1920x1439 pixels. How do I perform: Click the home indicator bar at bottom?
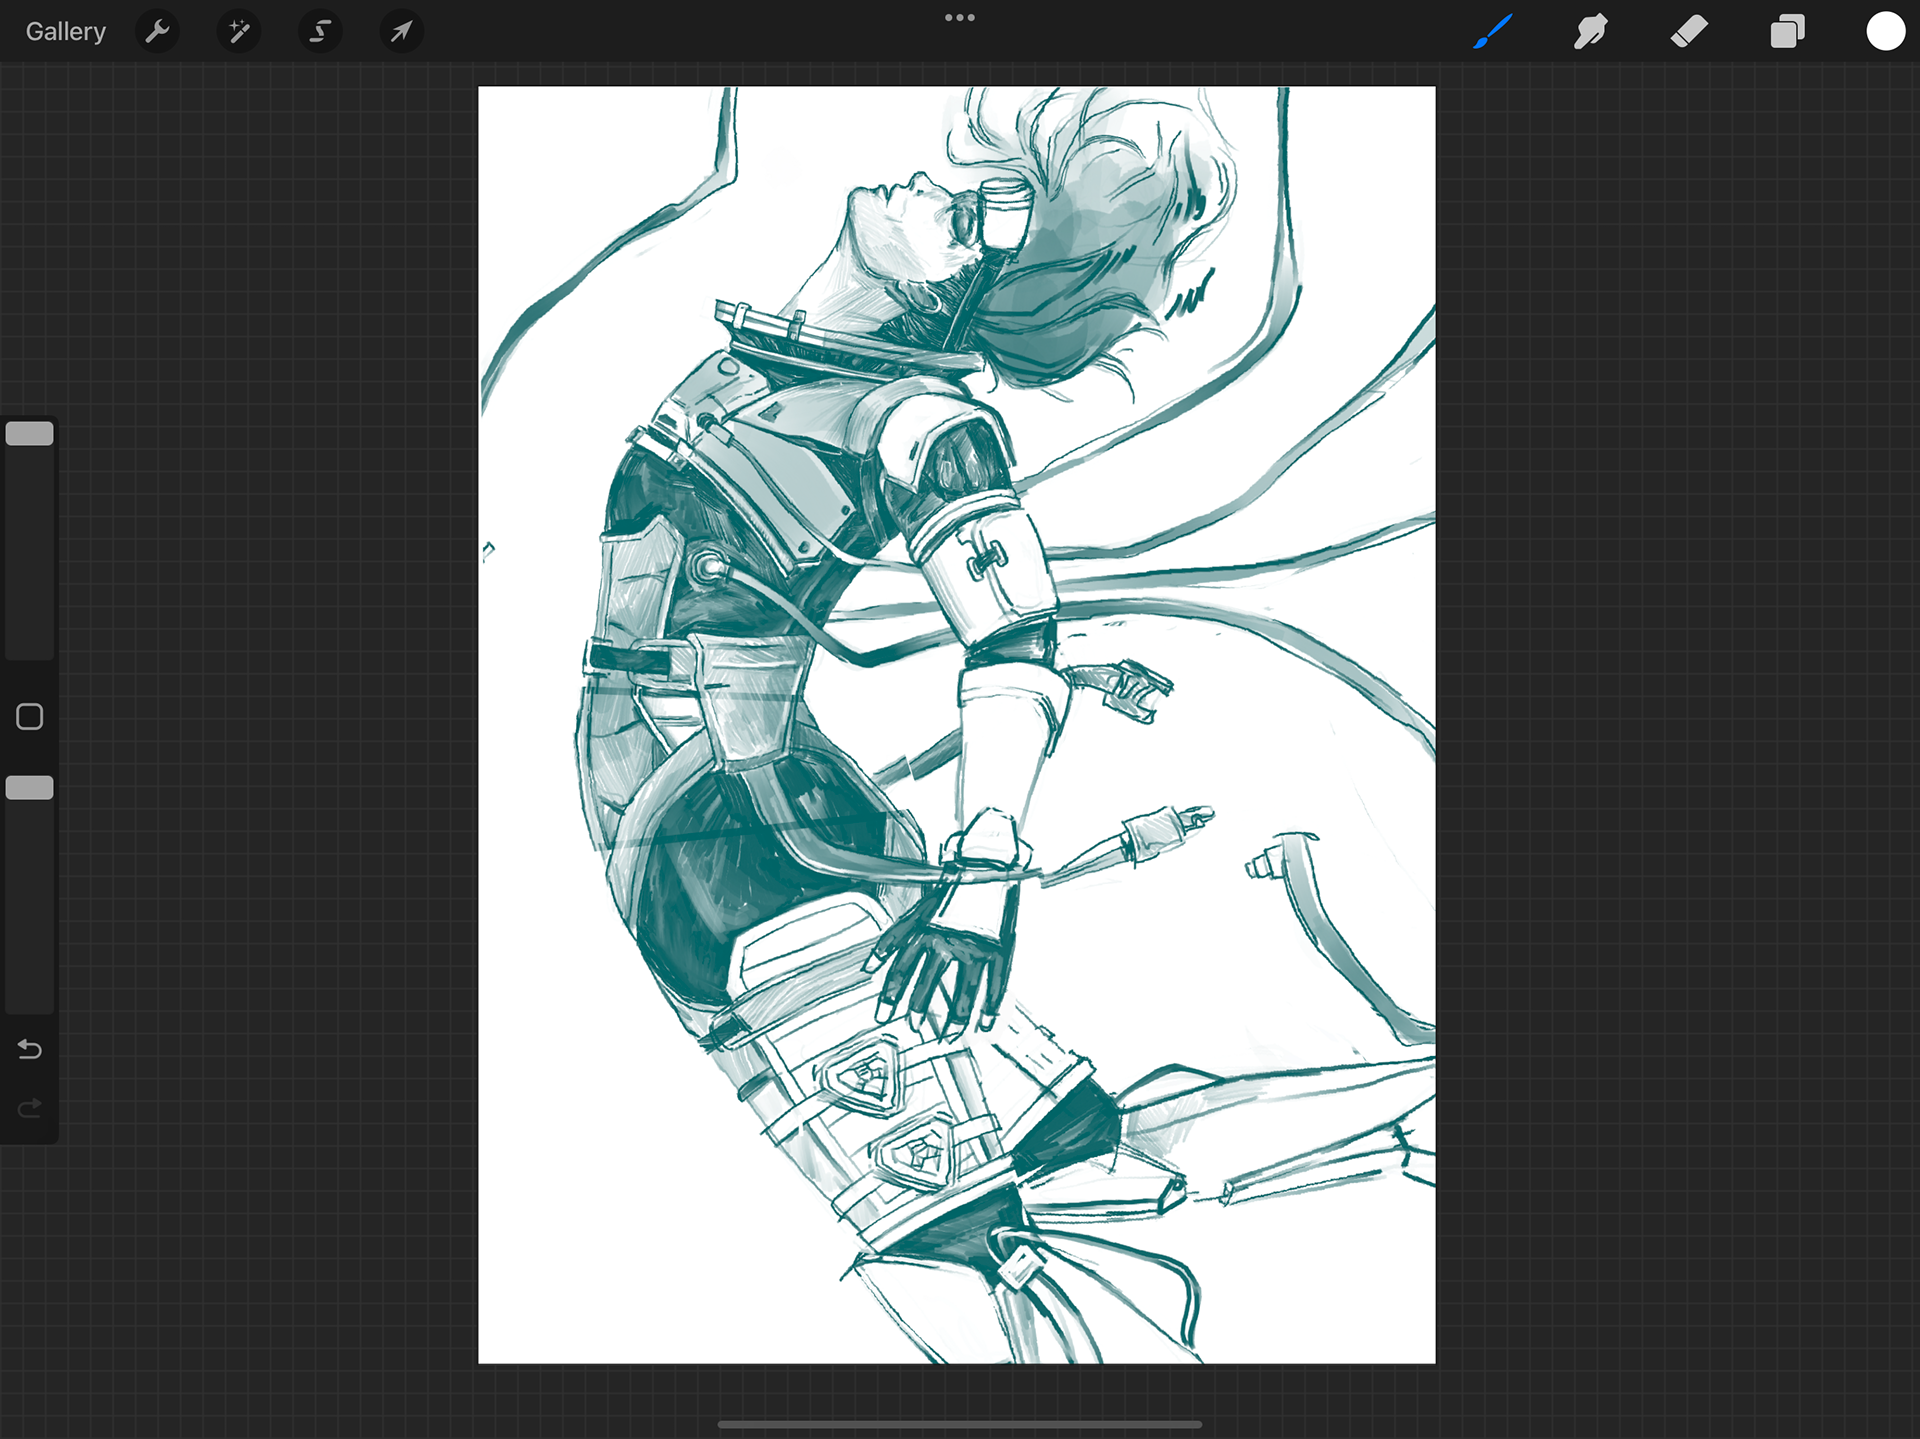click(x=959, y=1424)
